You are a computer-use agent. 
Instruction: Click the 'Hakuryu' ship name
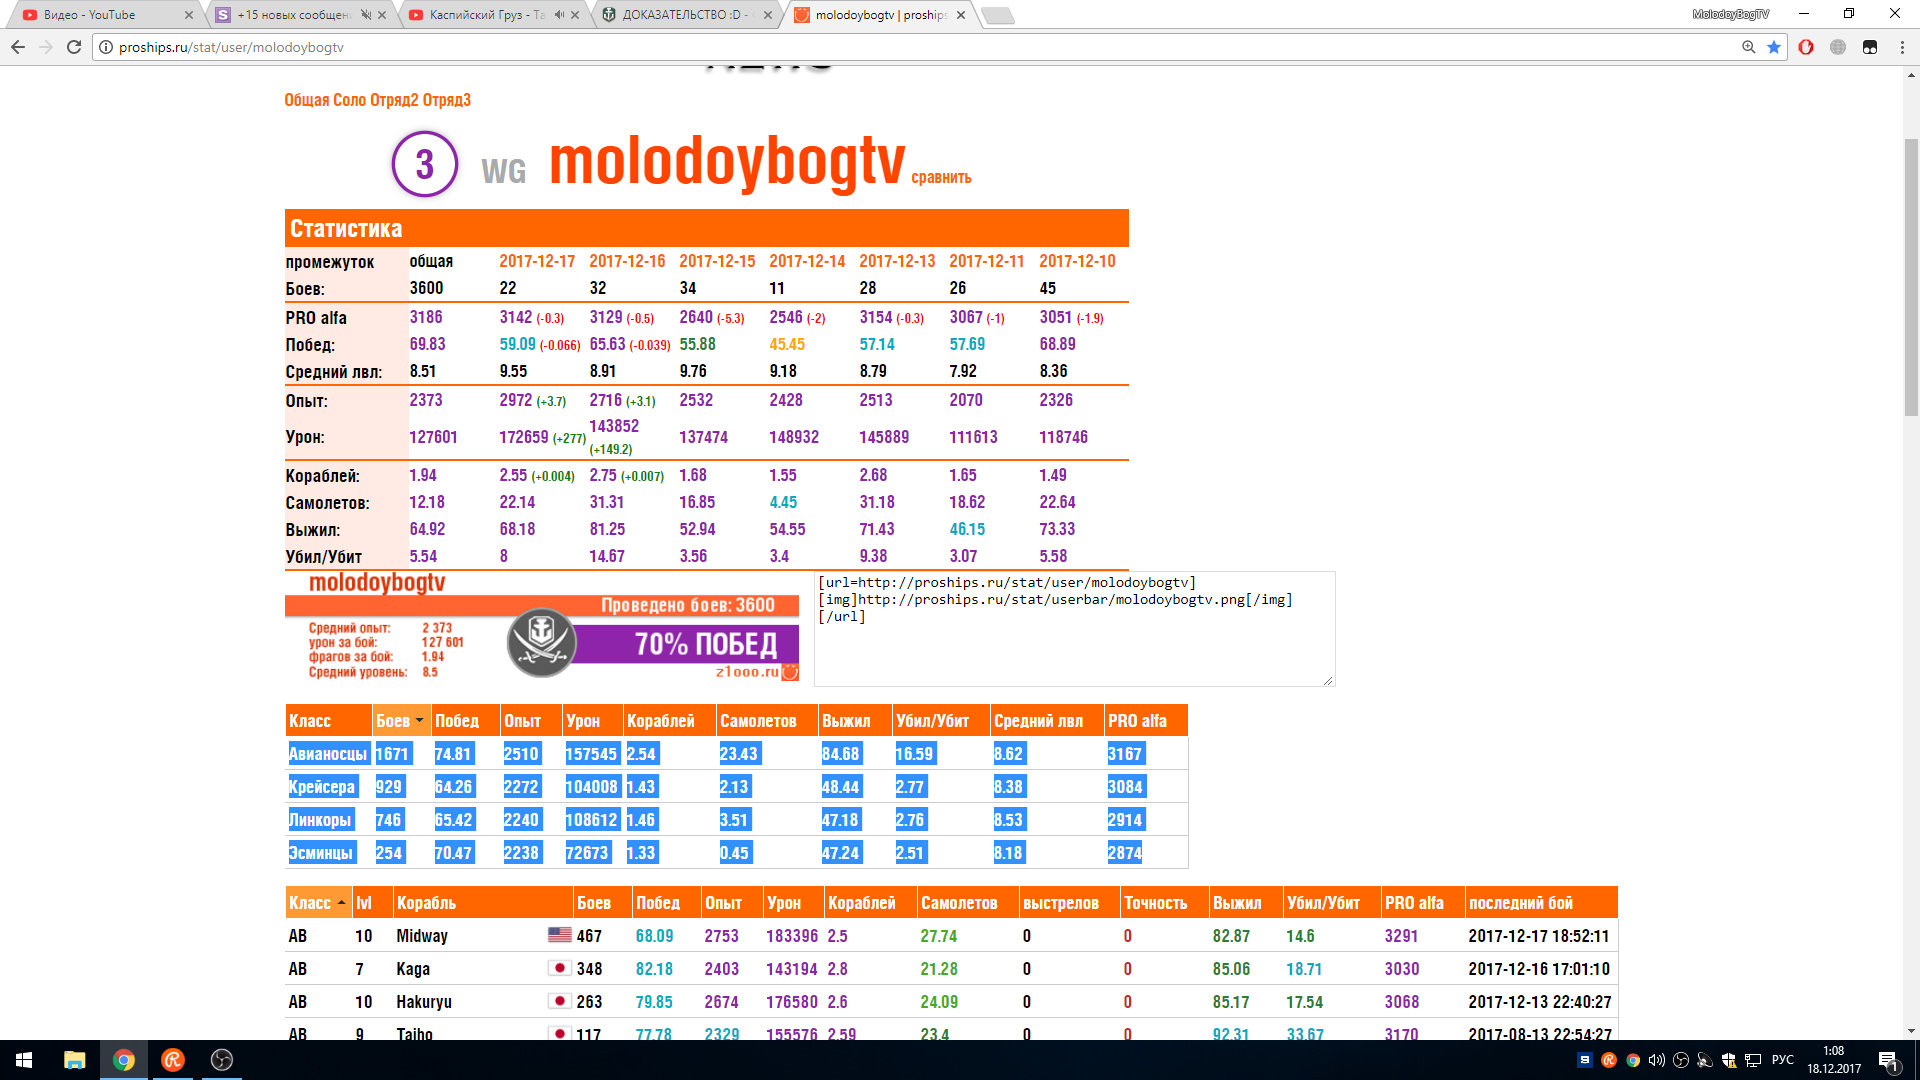pyautogui.click(x=424, y=1002)
